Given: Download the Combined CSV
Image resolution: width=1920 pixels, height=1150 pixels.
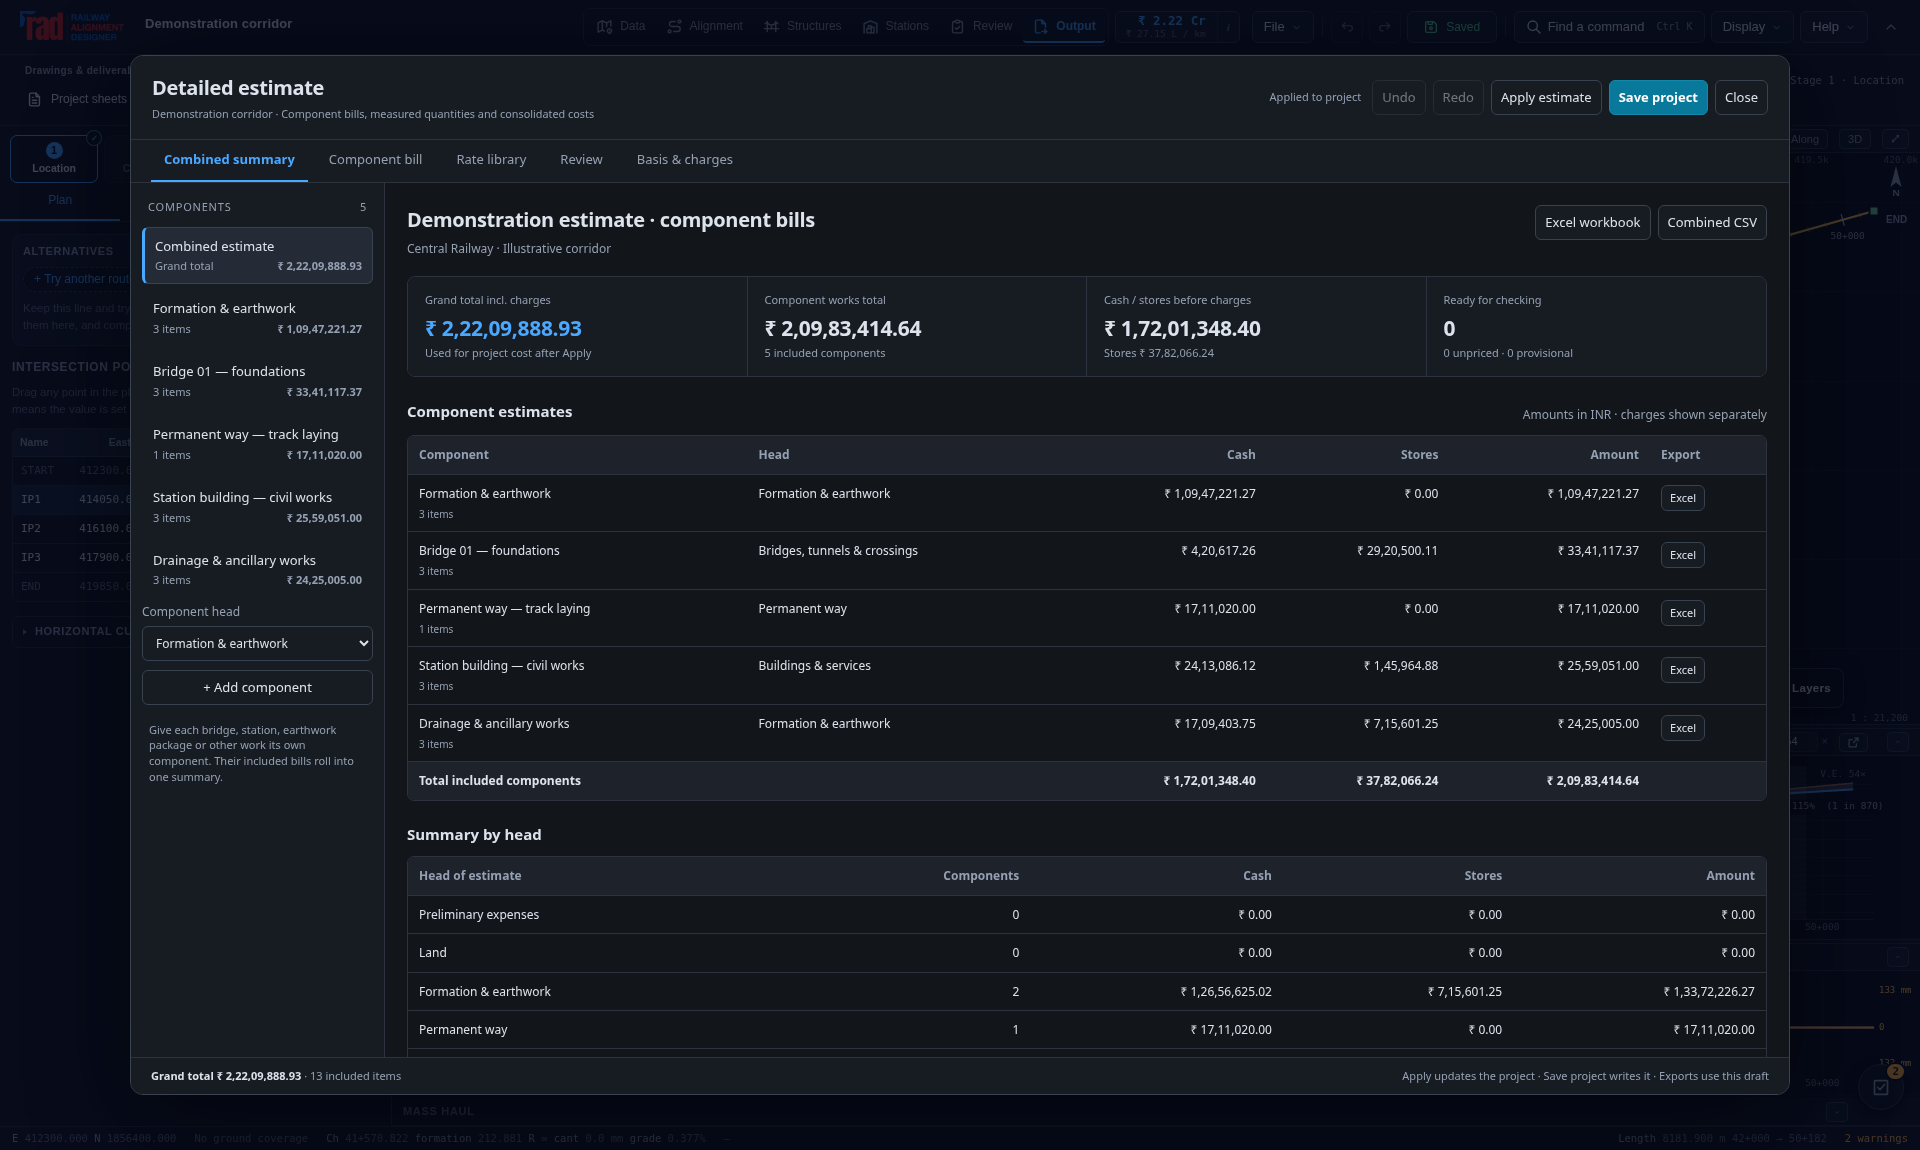Looking at the screenshot, I should tap(1711, 223).
